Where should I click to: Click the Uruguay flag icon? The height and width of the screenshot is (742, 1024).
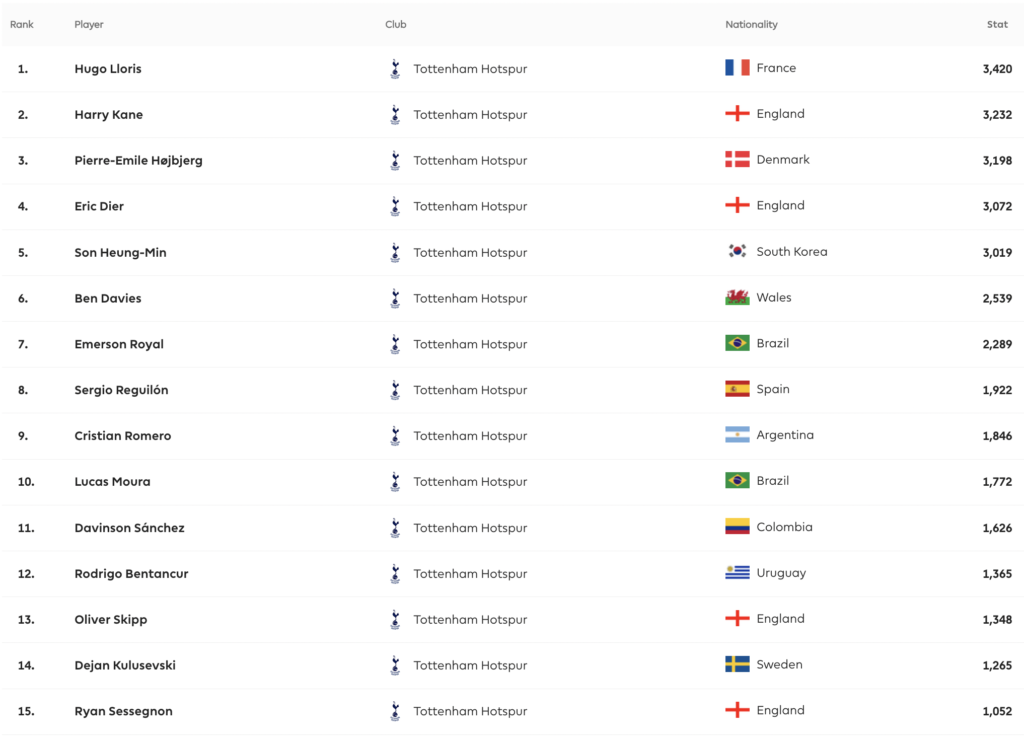click(737, 573)
